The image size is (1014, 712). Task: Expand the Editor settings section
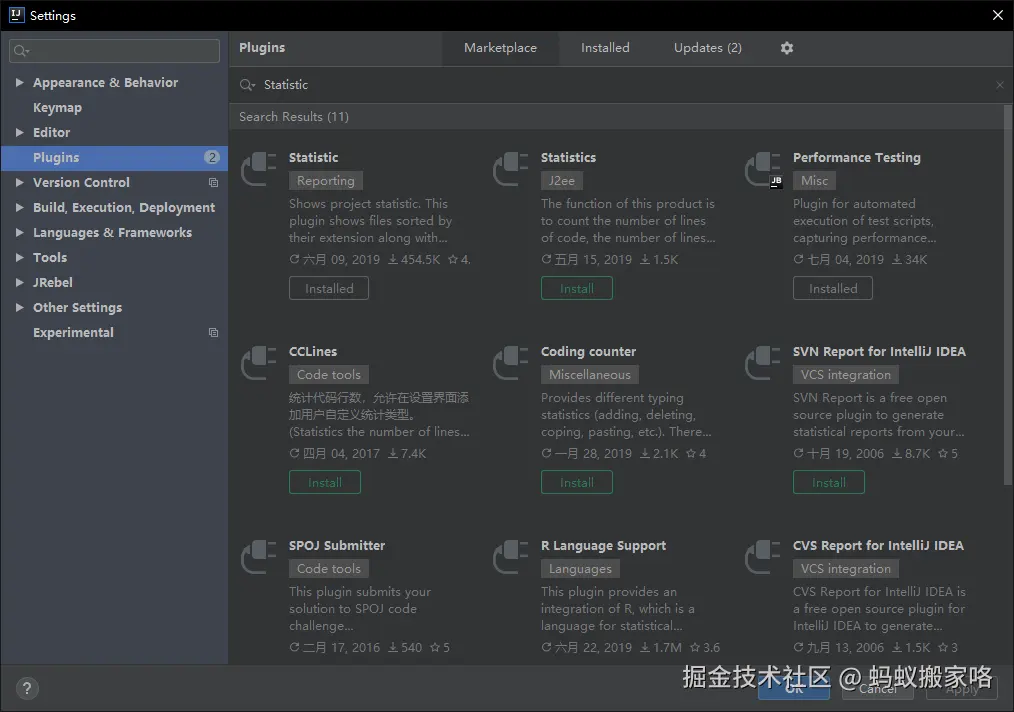click(19, 133)
